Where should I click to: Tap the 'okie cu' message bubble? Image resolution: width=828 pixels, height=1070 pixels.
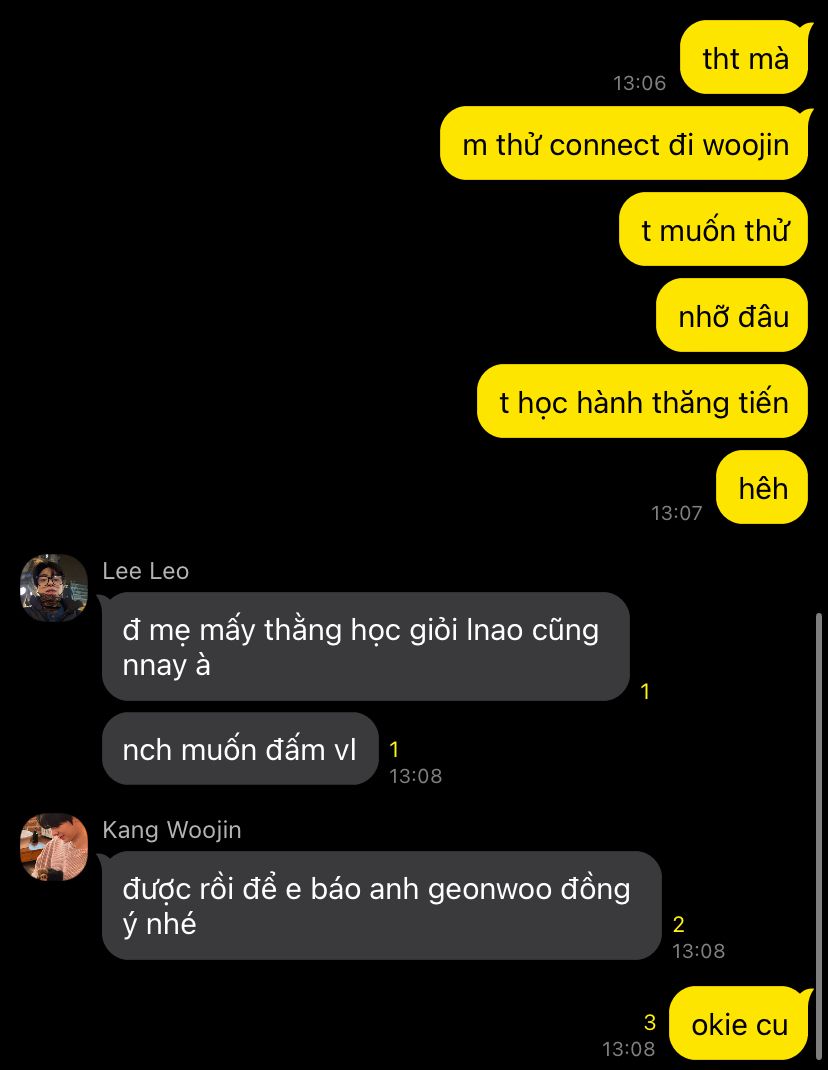point(740,1024)
